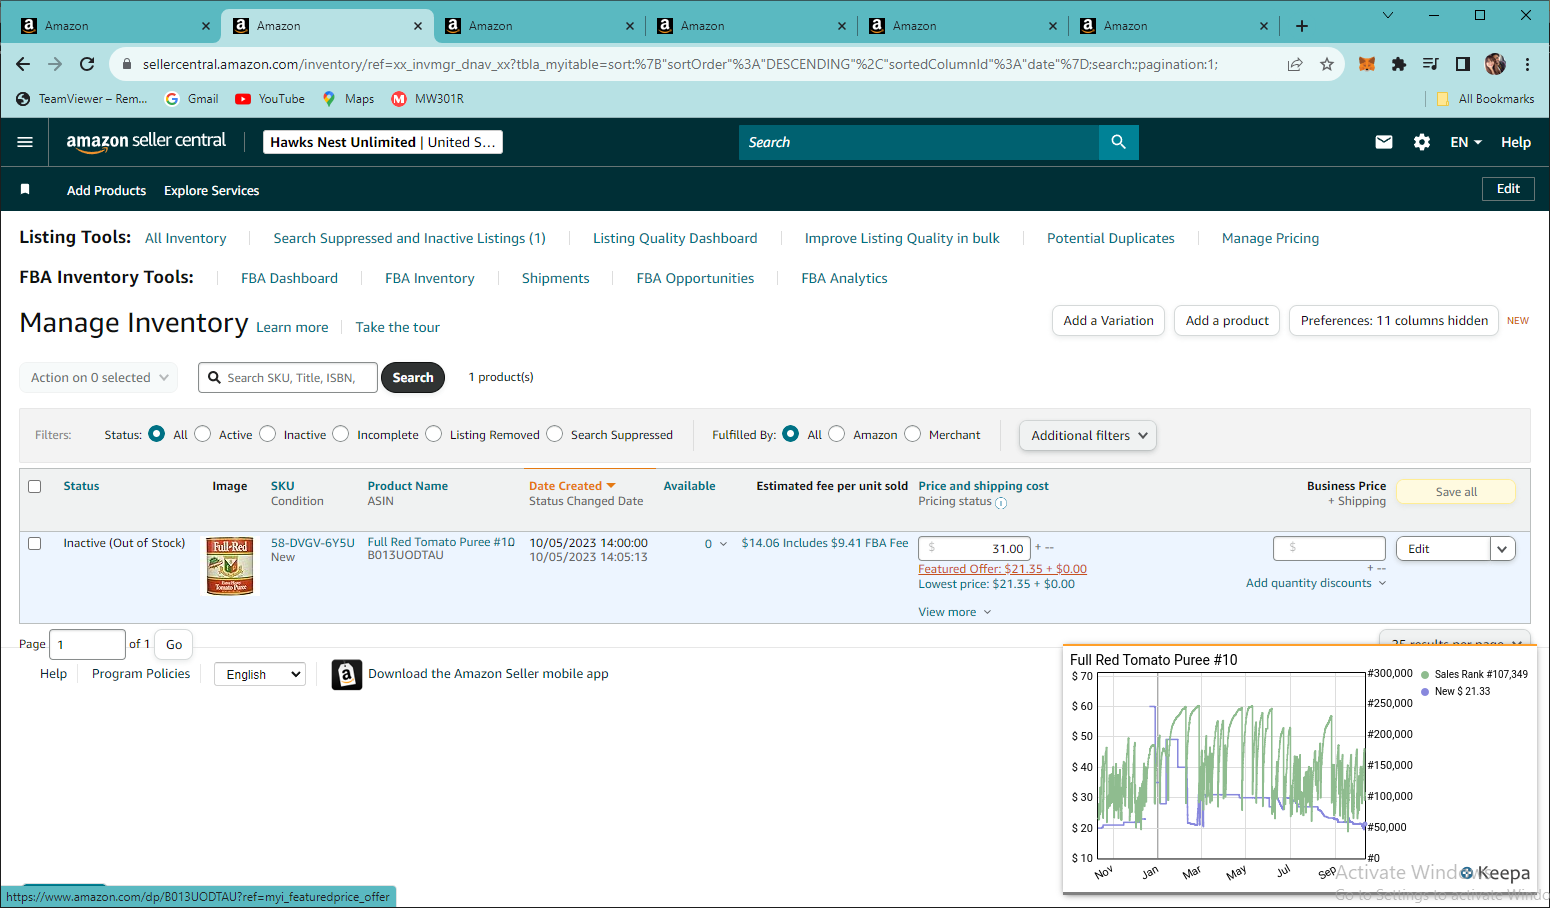Click the Add a Variation button
The width and height of the screenshot is (1550, 908).
(x=1108, y=320)
